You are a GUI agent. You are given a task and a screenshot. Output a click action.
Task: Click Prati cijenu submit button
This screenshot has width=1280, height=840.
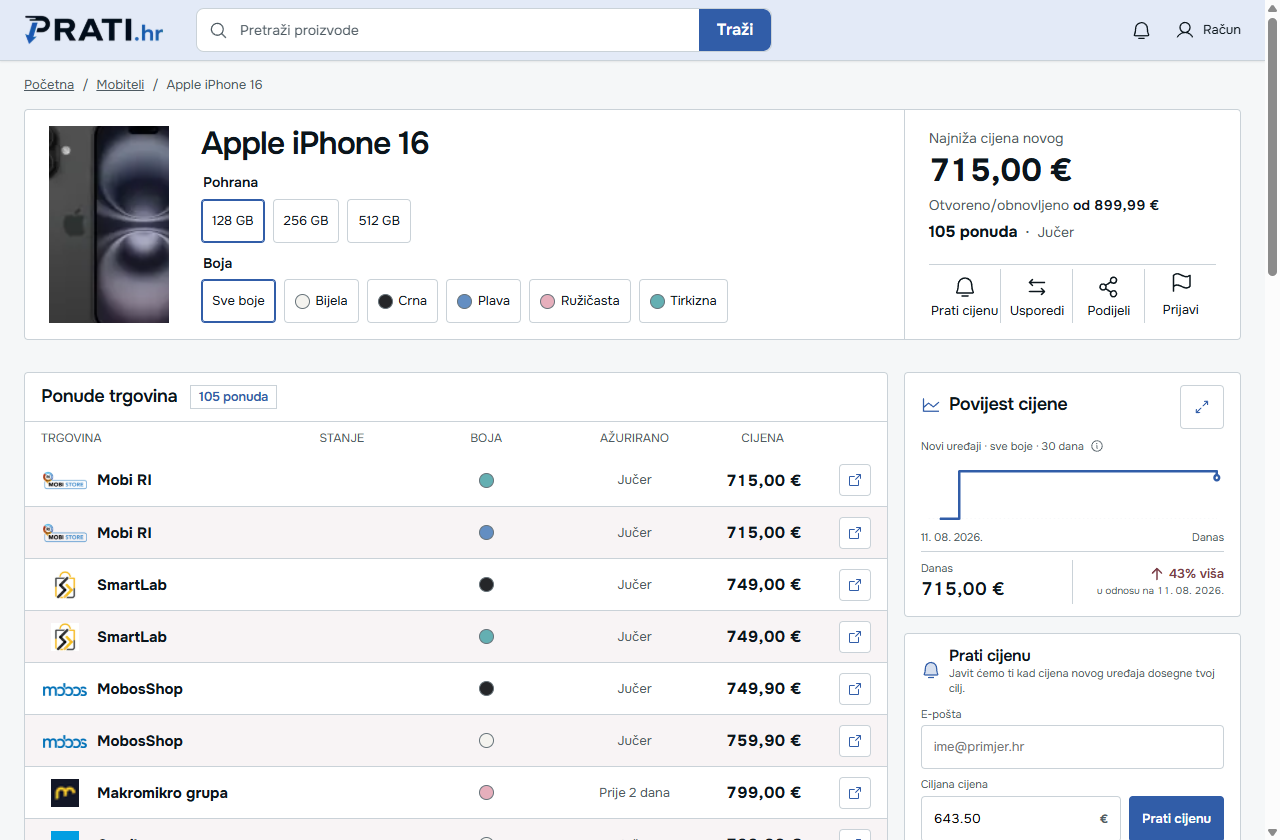tap(1176, 818)
